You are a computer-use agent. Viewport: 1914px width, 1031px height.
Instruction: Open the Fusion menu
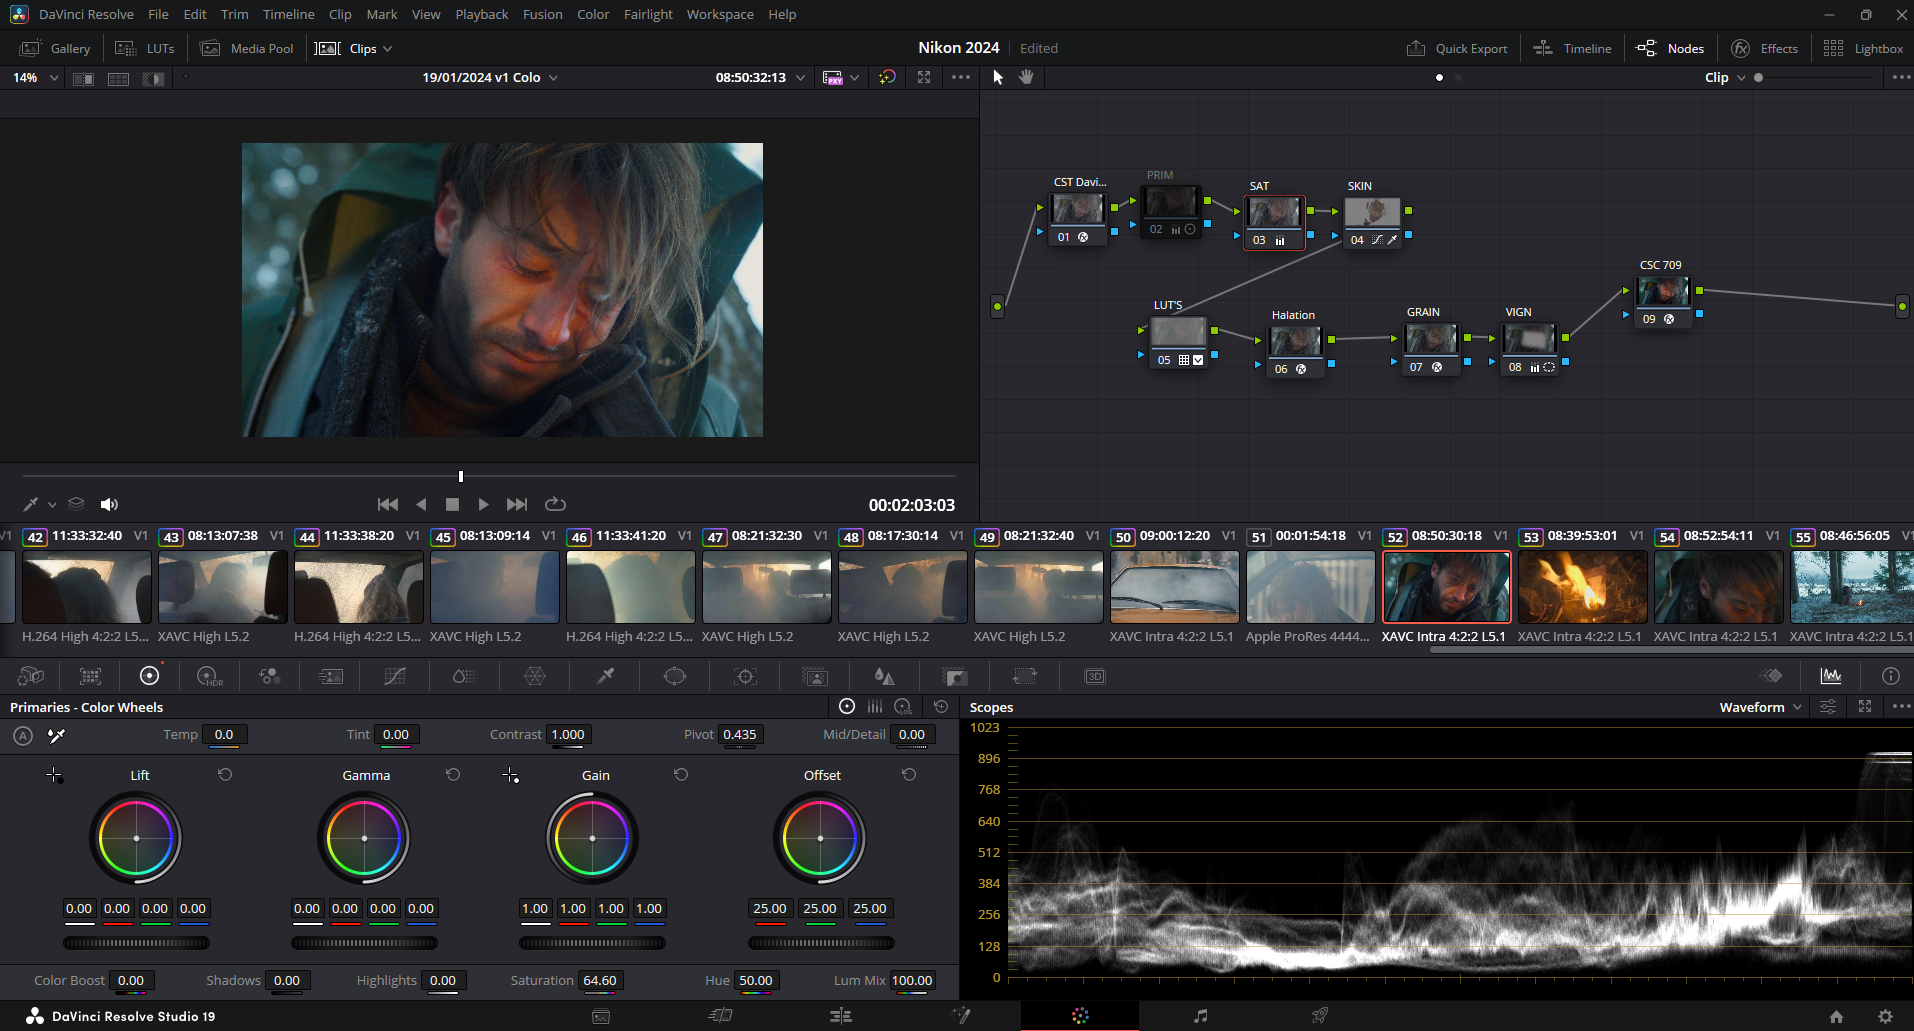click(x=542, y=14)
